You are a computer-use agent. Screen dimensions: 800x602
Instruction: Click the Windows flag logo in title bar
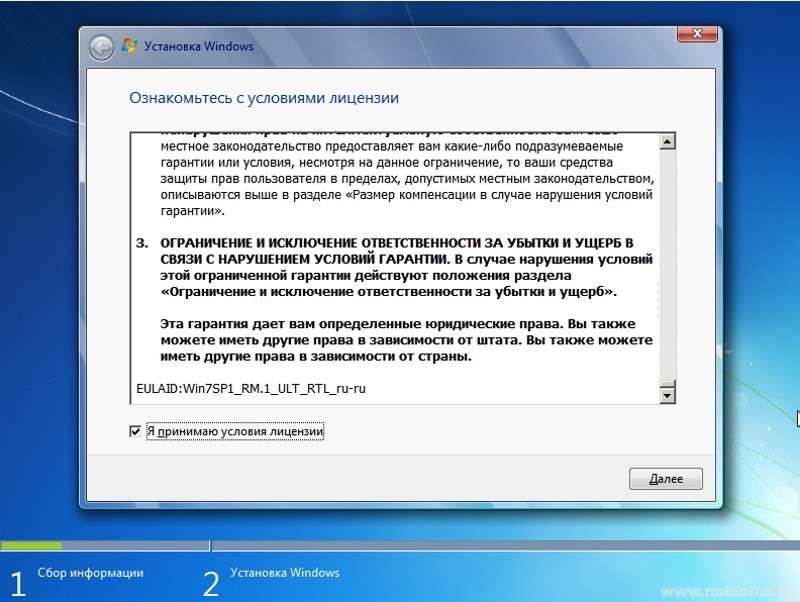pyautogui.click(x=129, y=46)
